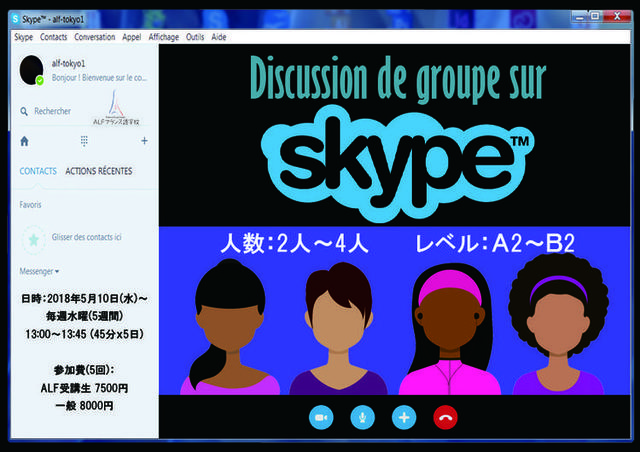
Task: Maximize the Skype window
Action: pyautogui.click(x=595, y=17)
